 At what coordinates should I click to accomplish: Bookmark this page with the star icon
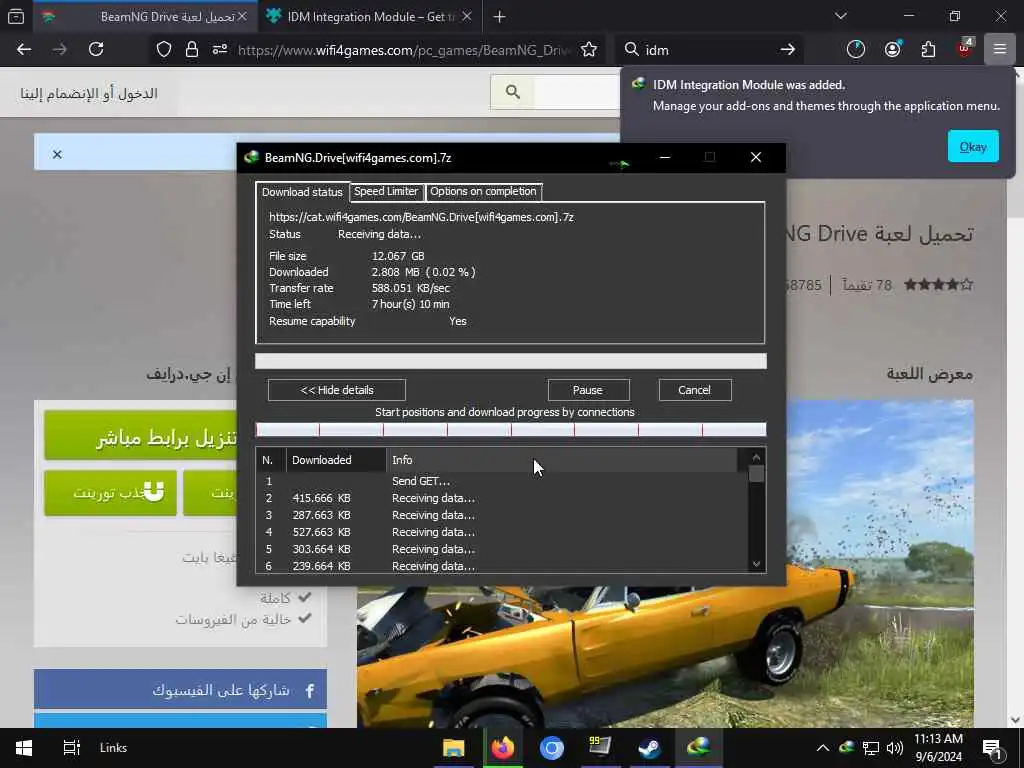pos(589,50)
